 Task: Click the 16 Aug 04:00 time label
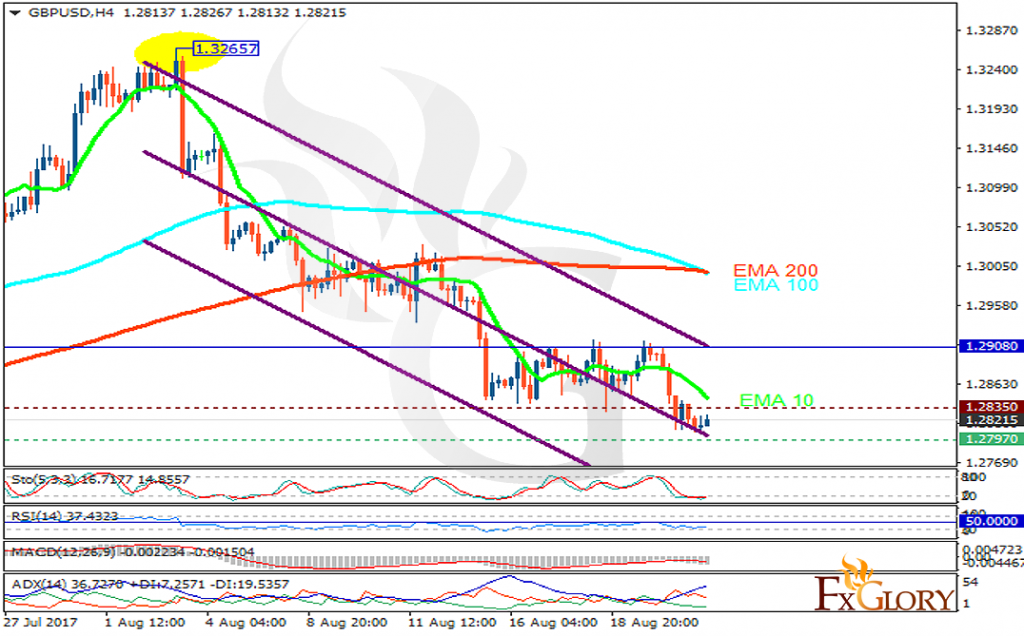tap(553, 622)
